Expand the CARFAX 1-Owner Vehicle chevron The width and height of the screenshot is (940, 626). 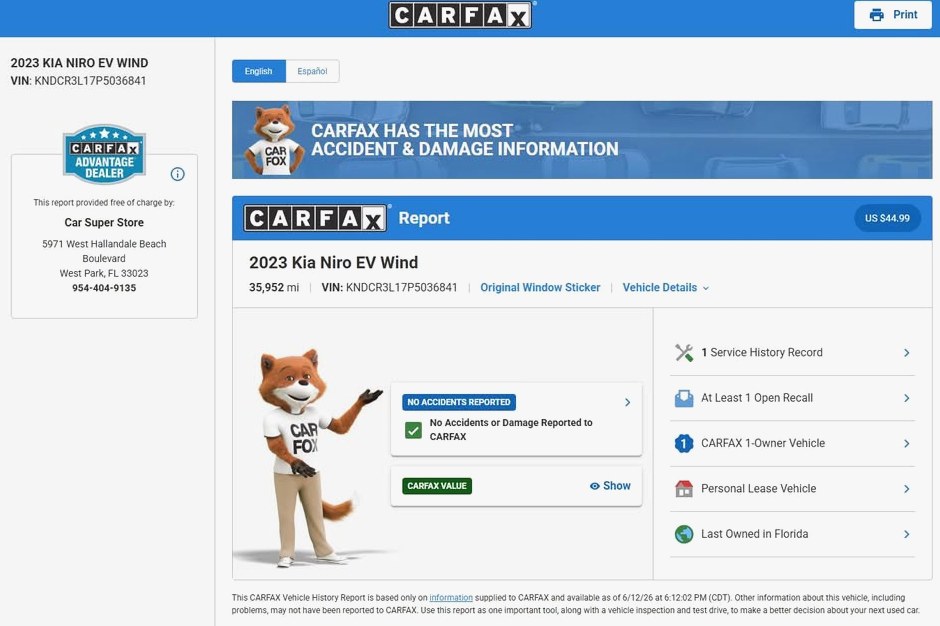(906, 443)
